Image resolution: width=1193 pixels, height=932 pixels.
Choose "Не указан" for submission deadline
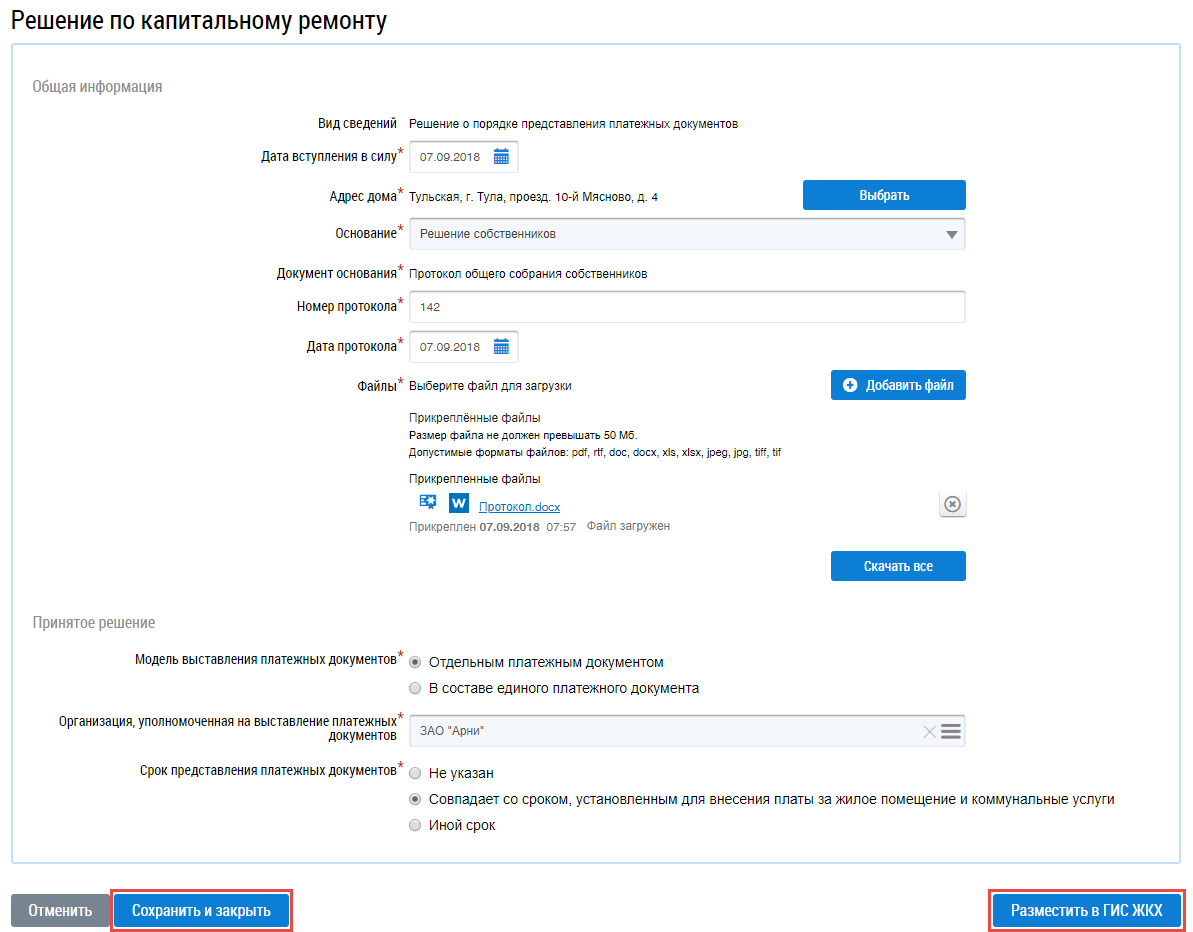(415, 773)
